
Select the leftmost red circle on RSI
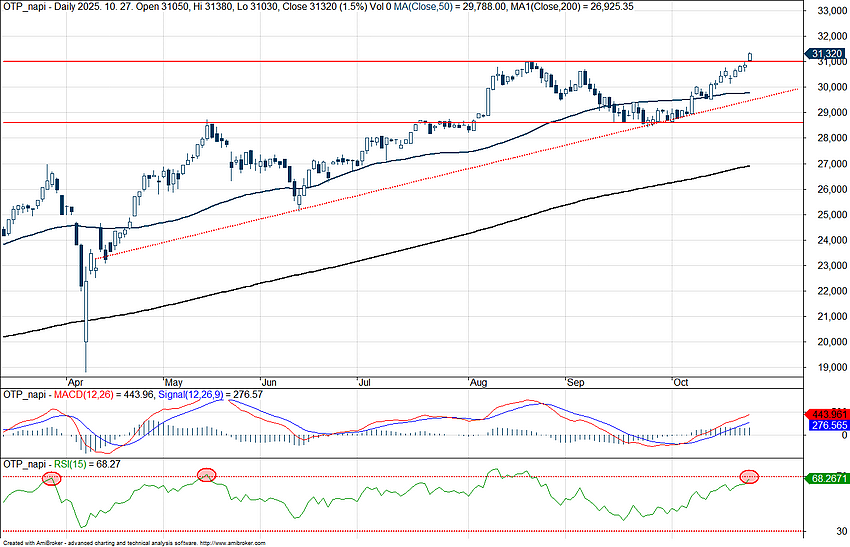tap(53, 479)
